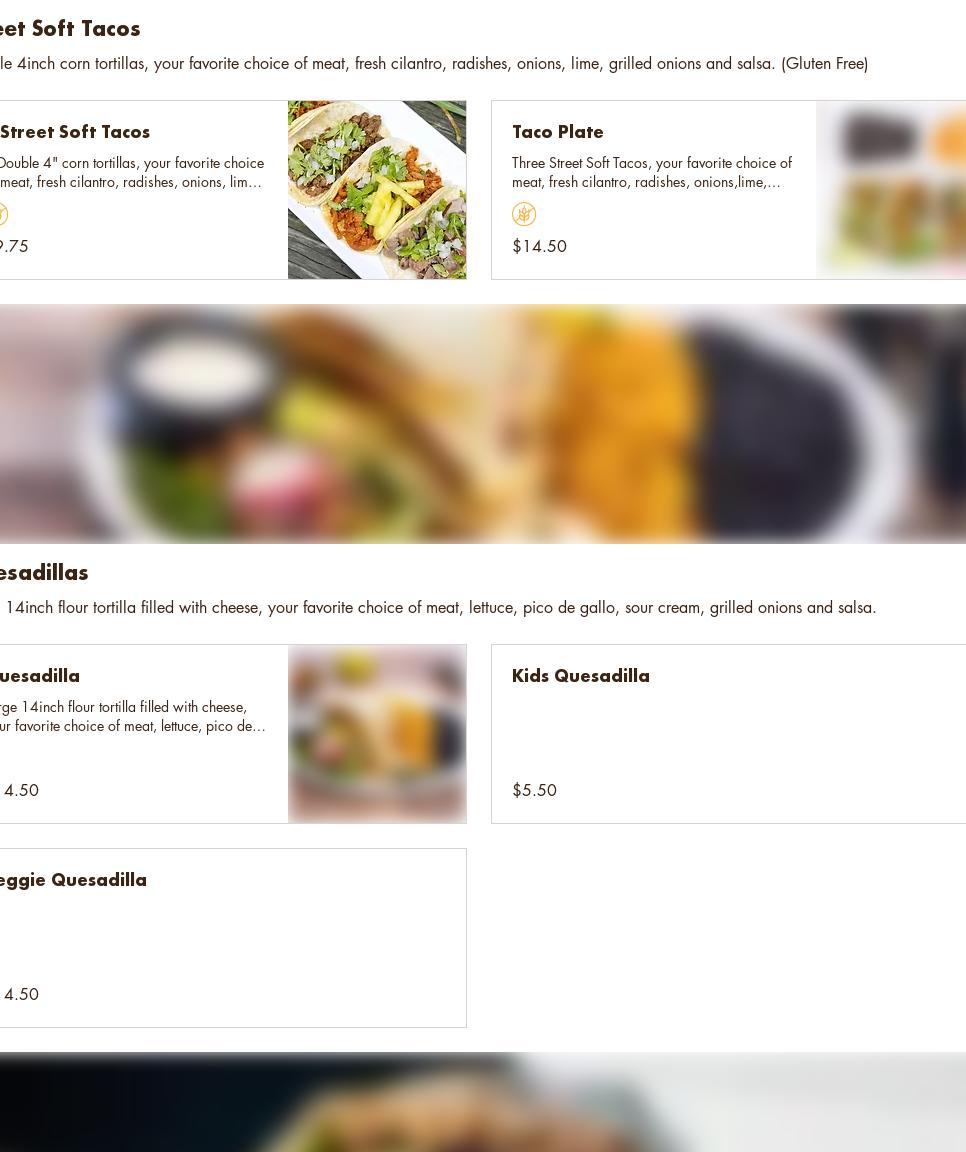Expand the truncated Street Soft Tacos description

coord(132,173)
